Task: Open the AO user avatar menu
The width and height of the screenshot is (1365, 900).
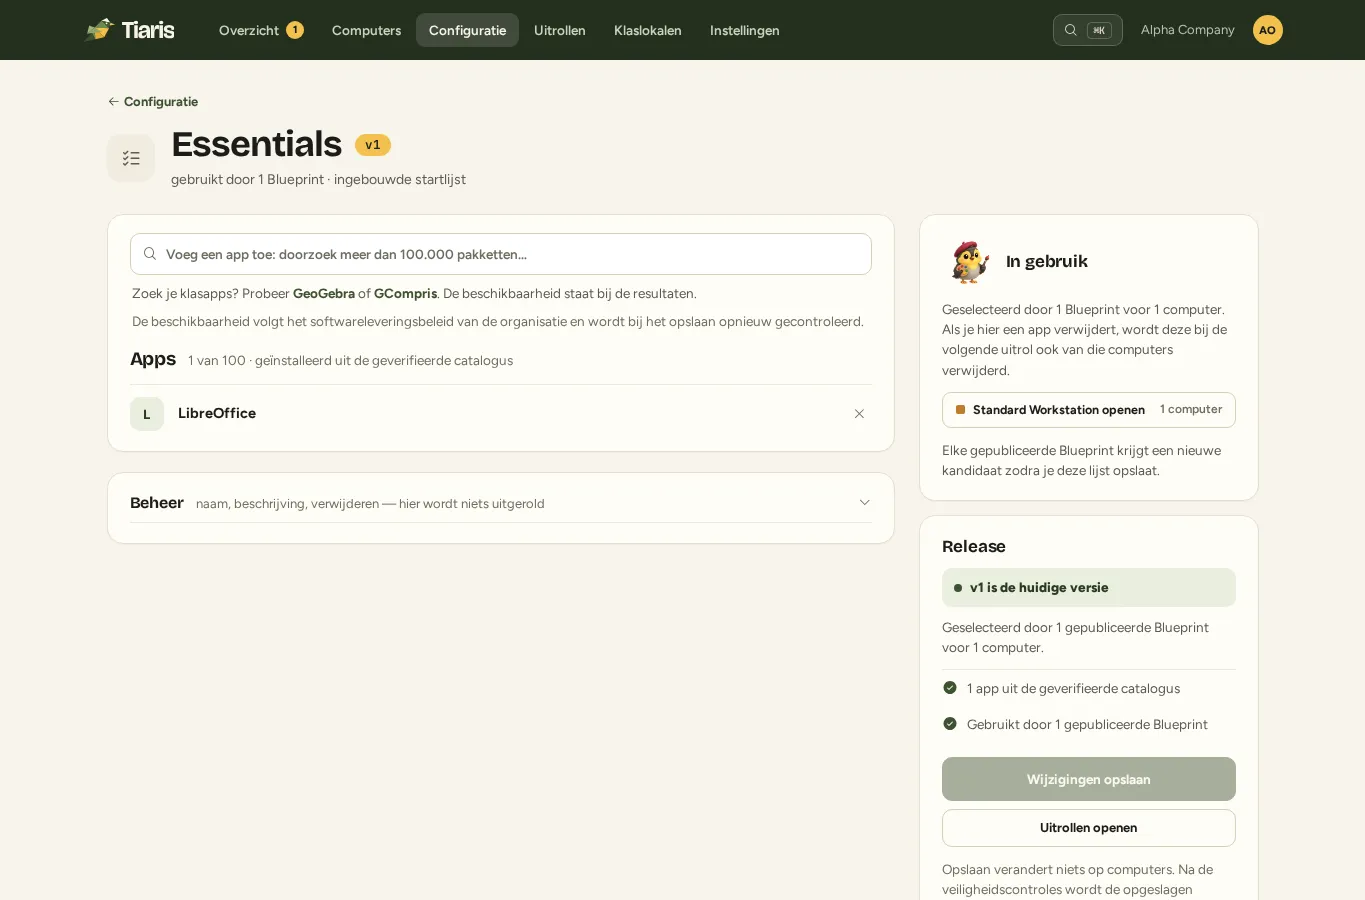Action: 1267,30
